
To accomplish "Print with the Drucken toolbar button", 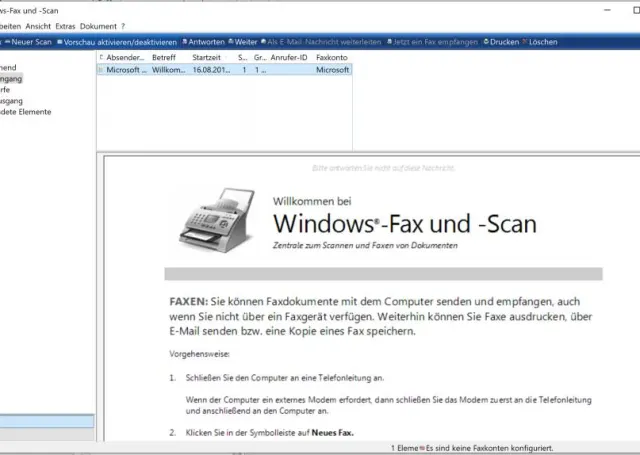I will [x=501, y=42].
